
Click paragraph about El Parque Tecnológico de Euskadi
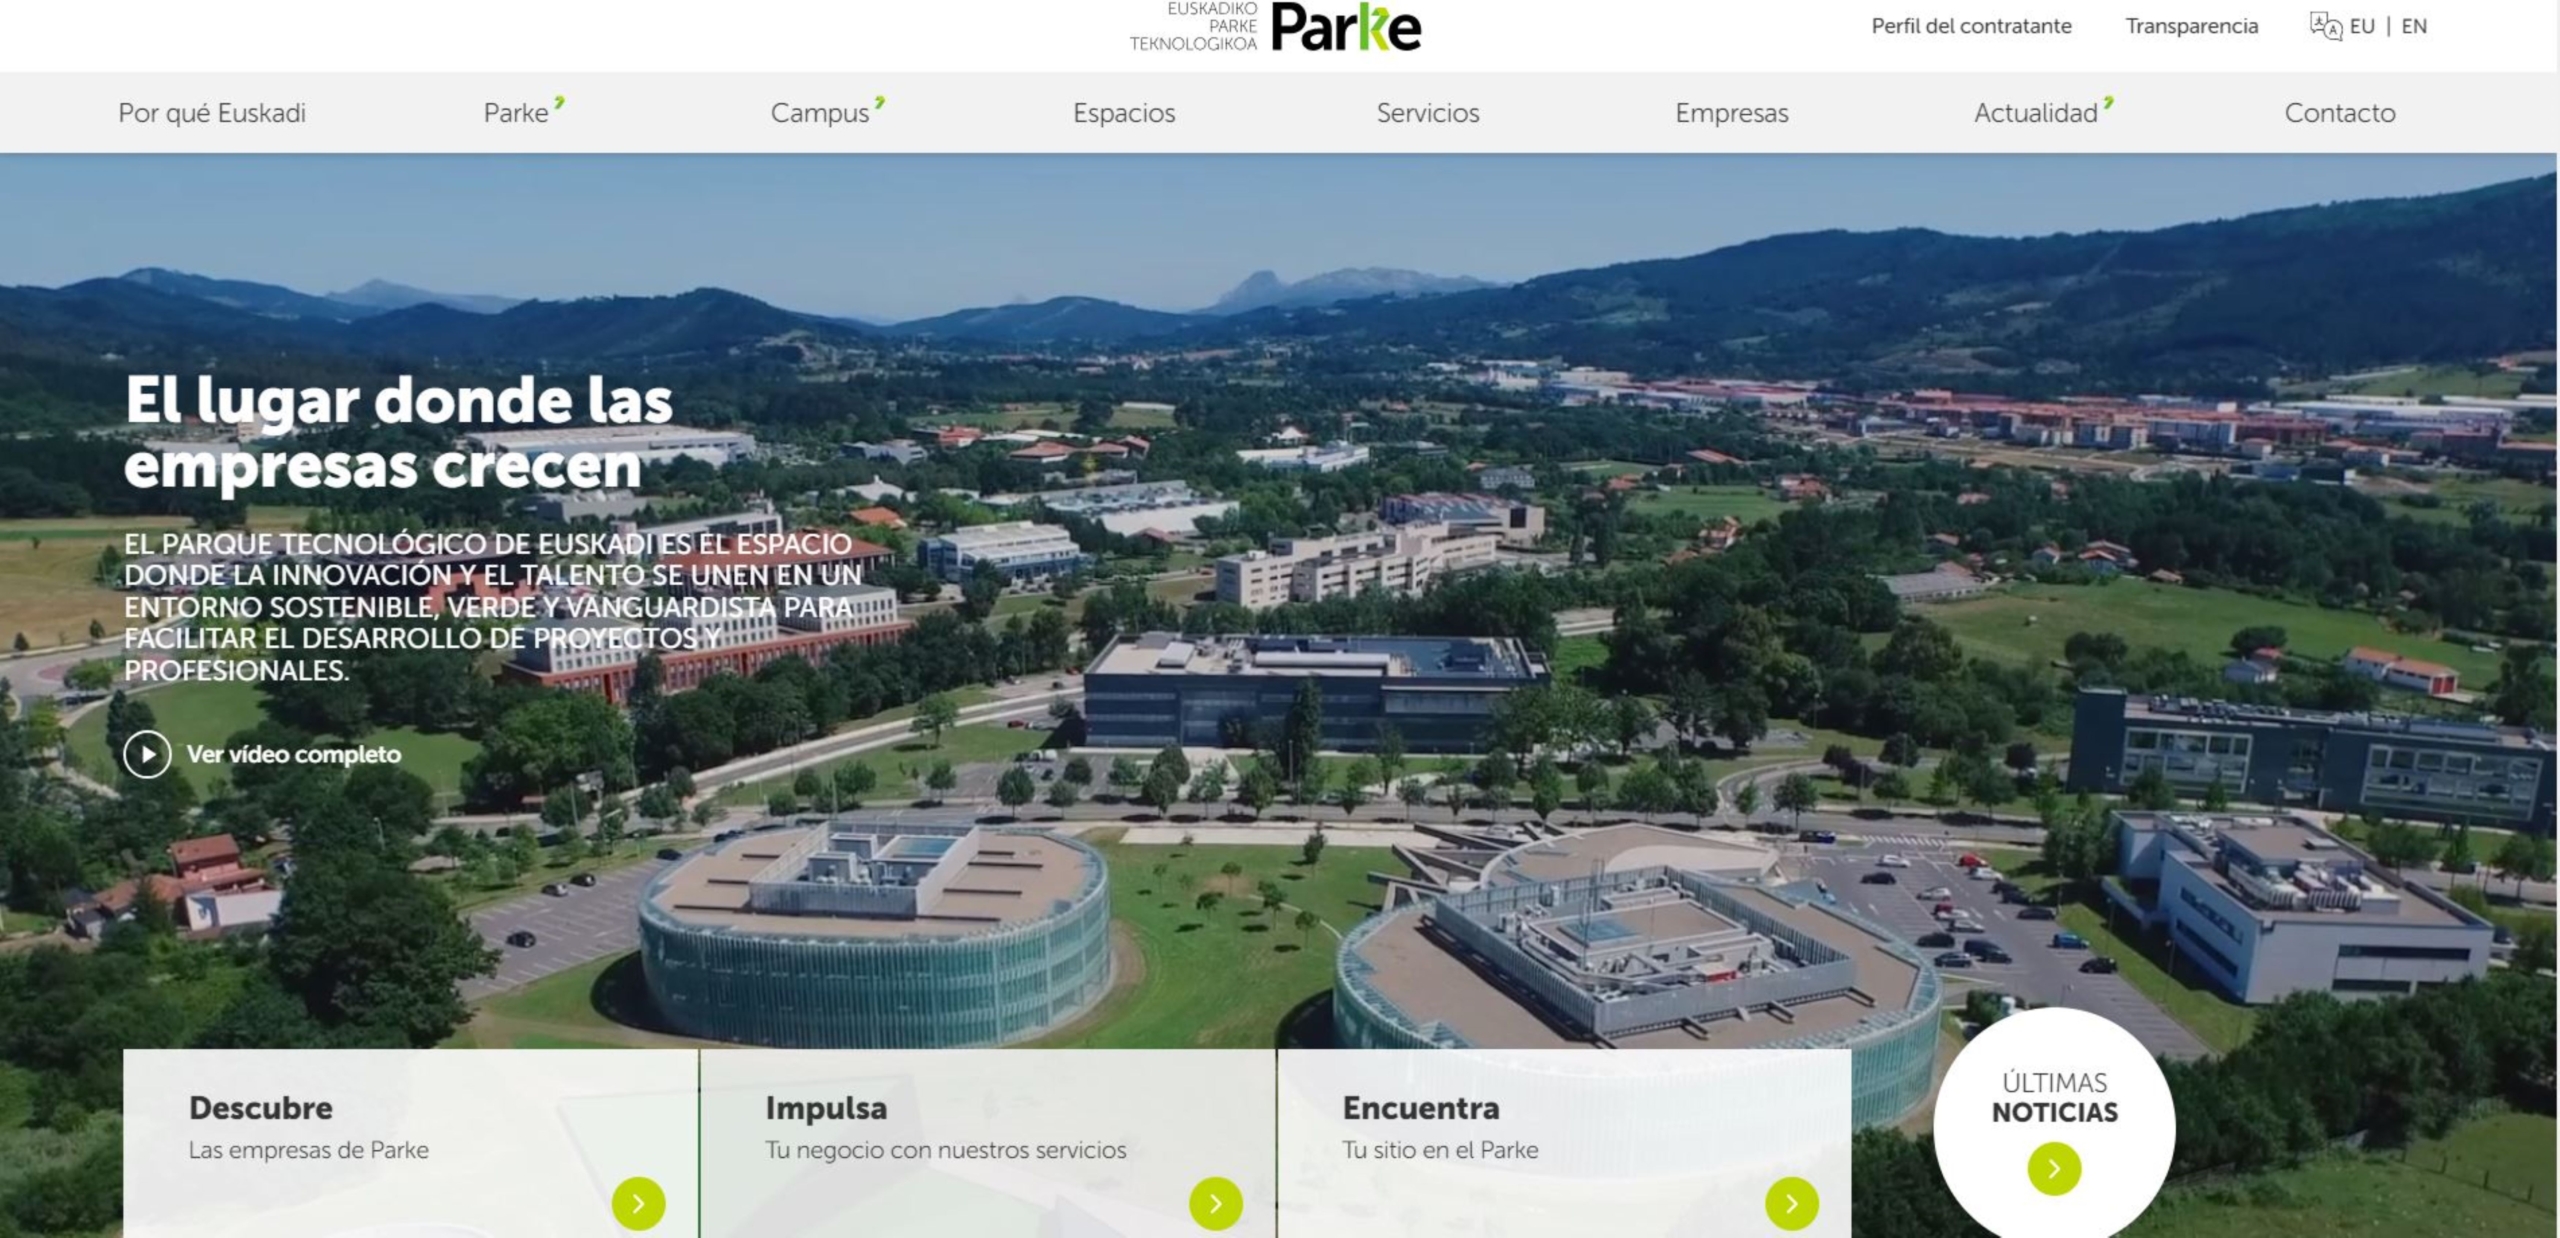coord(492,607)
